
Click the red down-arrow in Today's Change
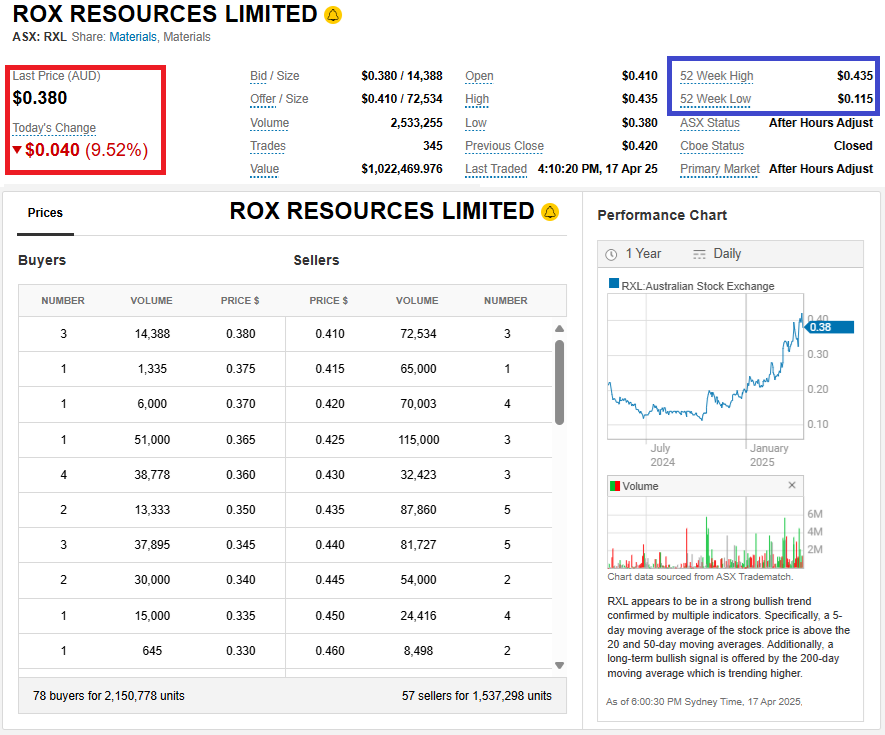coord(17,151)
